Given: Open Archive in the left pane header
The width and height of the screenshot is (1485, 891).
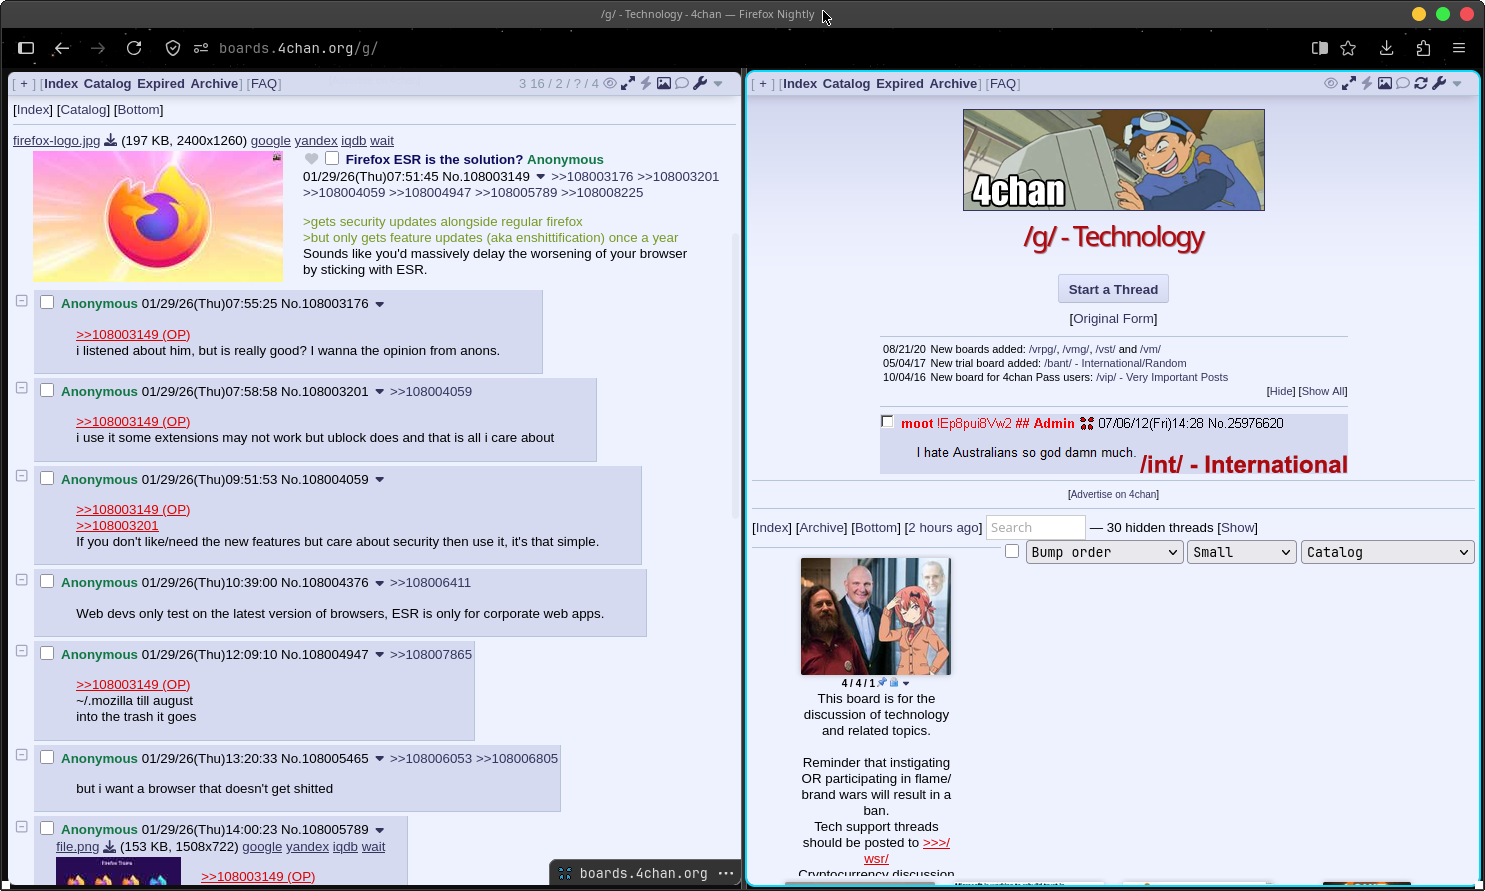Looking at the screenshot, I should click(x=214, y=84).
